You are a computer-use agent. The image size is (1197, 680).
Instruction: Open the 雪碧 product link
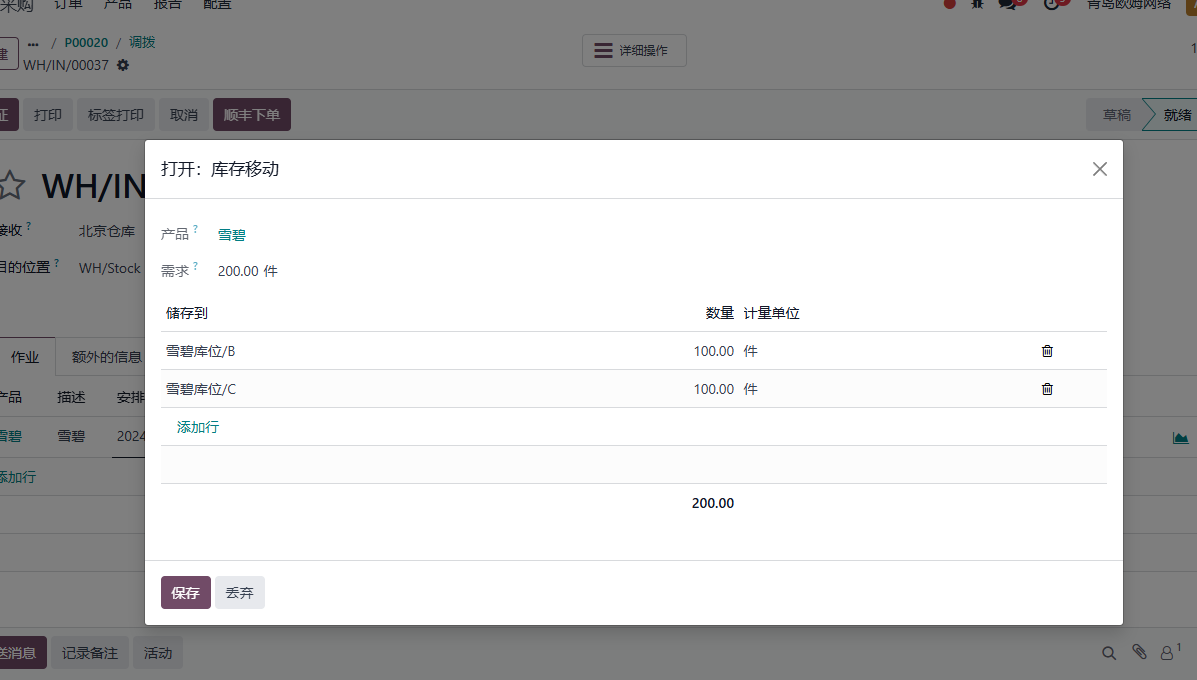coord(231,235)
